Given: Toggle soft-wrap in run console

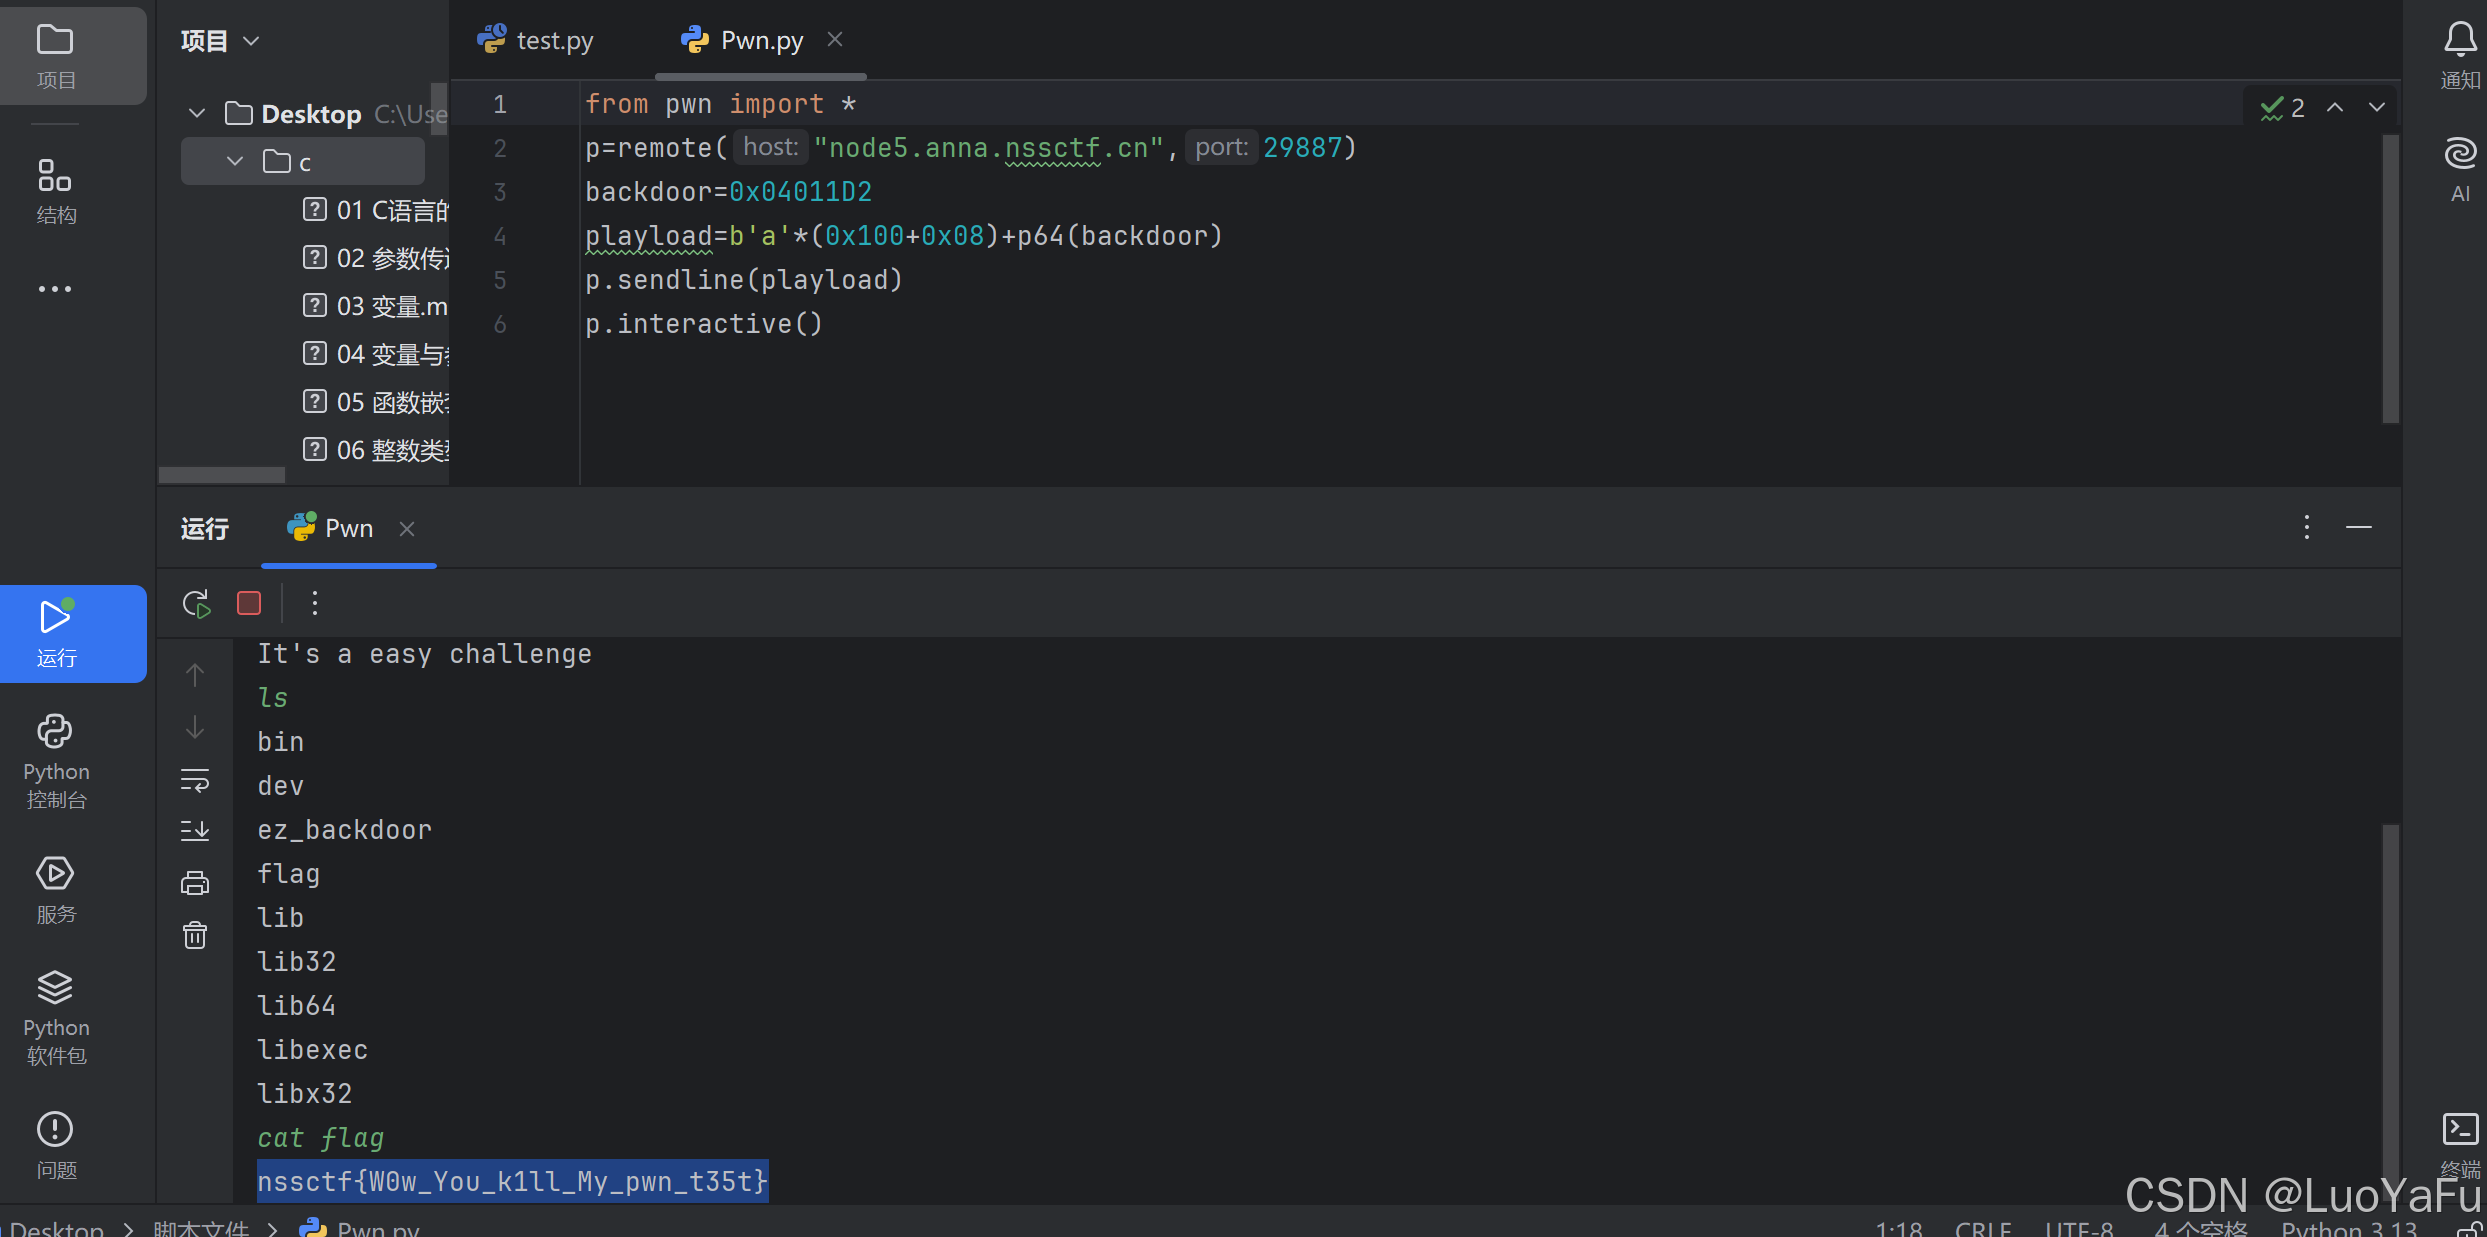Looking at the screenshot, I should (195, 780).
